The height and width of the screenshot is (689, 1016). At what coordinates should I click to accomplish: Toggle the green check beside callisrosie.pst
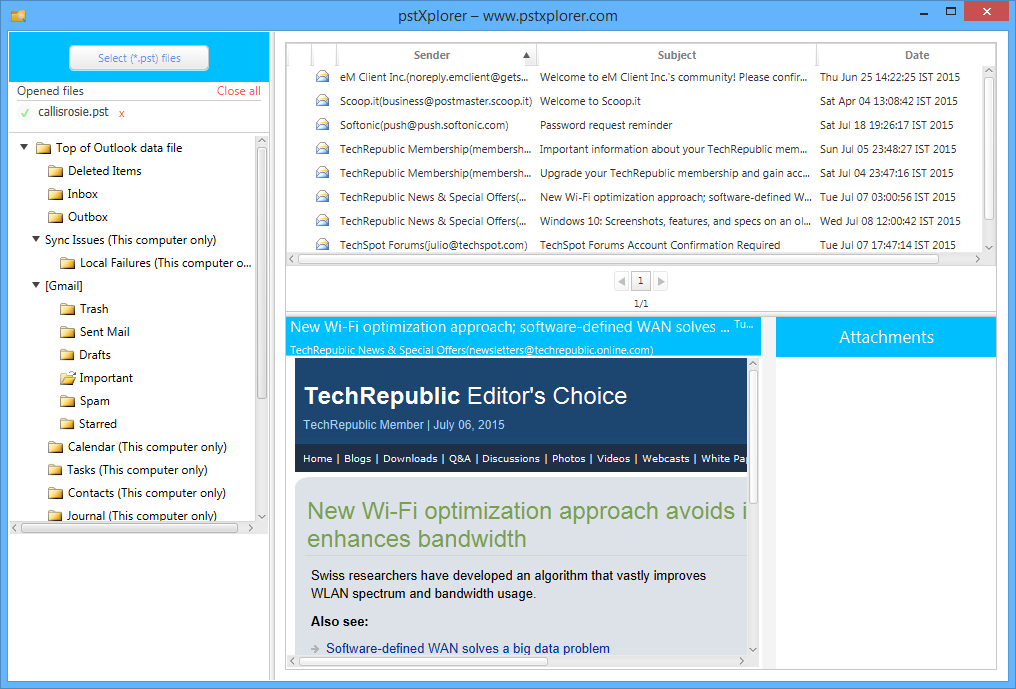click(25, 113)
